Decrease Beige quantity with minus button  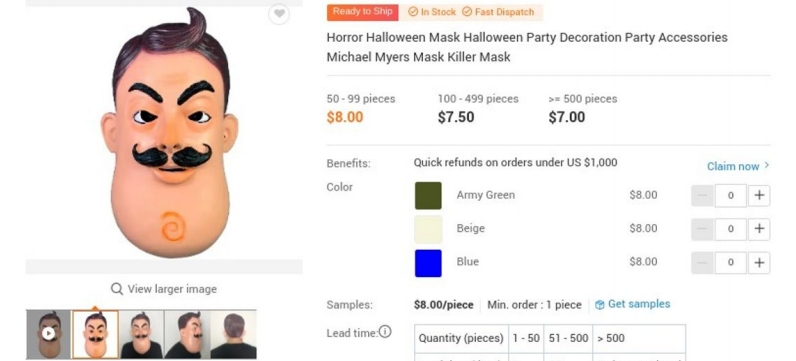pos(703,229)
